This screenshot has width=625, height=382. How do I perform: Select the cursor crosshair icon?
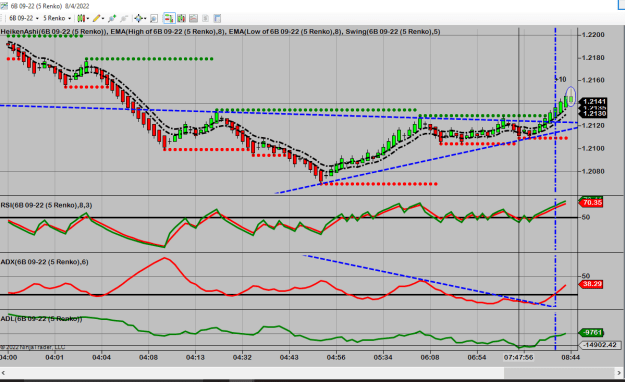pyautogui.click(x=138, y=18)
